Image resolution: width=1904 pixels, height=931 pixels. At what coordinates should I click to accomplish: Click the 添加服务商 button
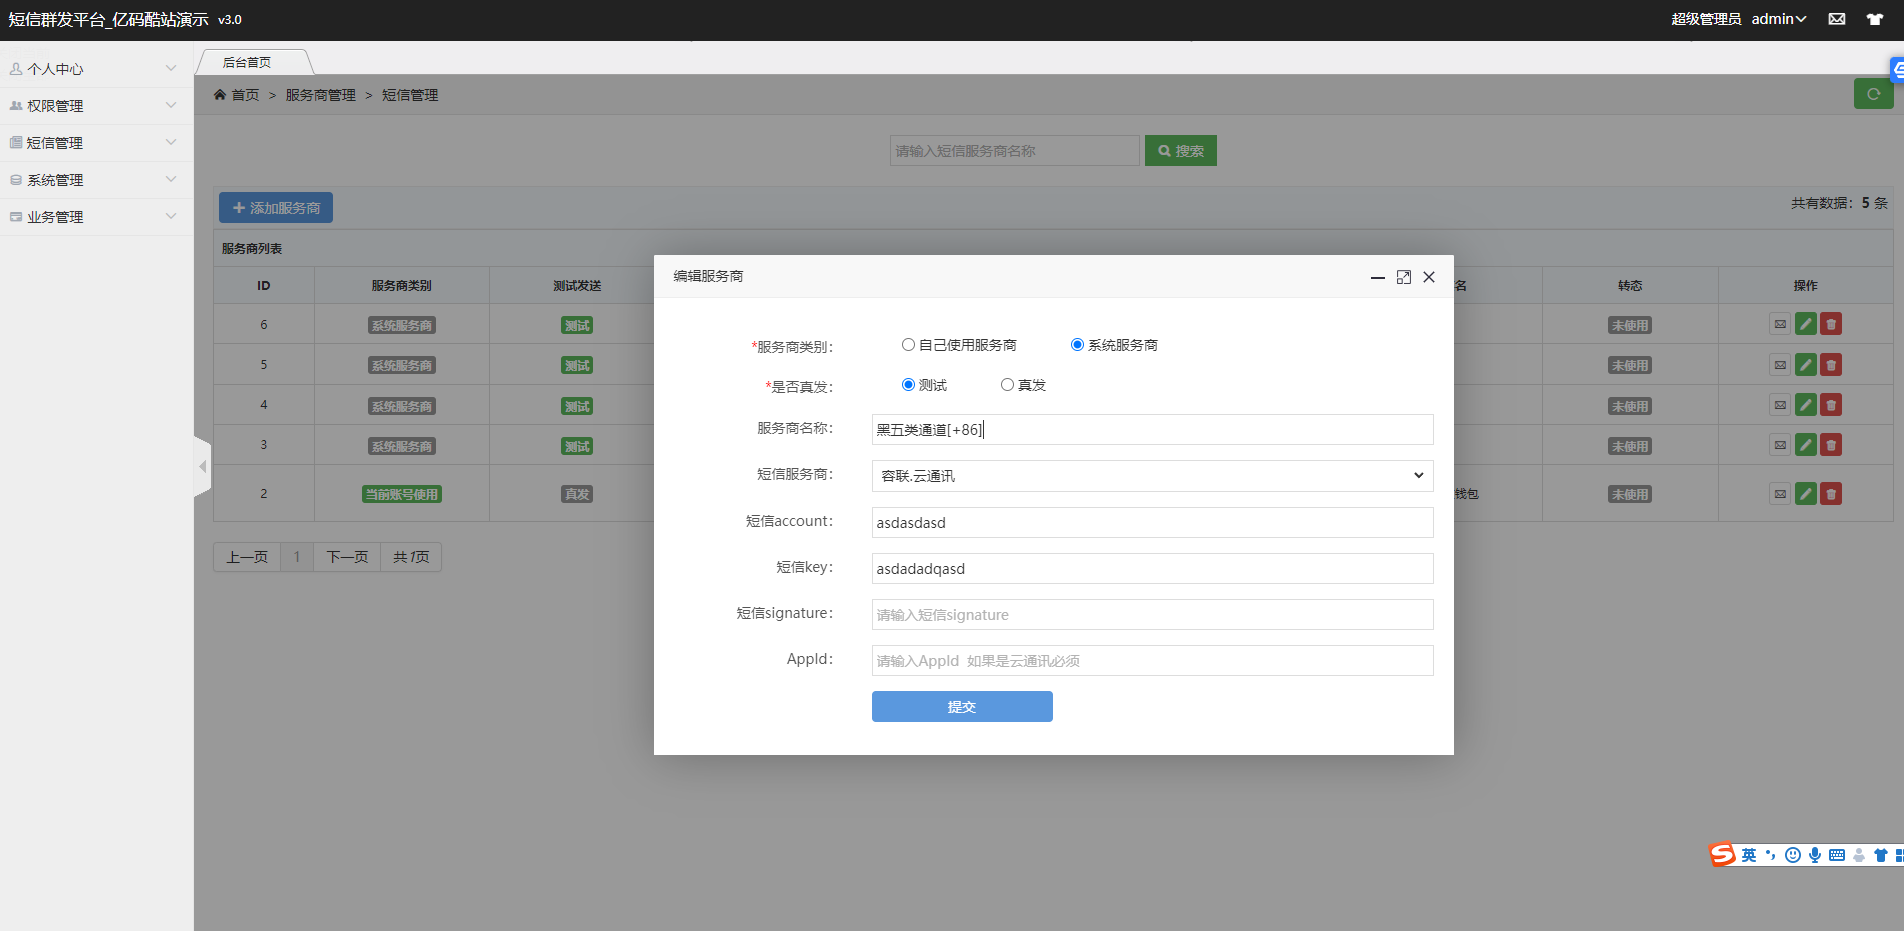[276, 208]
